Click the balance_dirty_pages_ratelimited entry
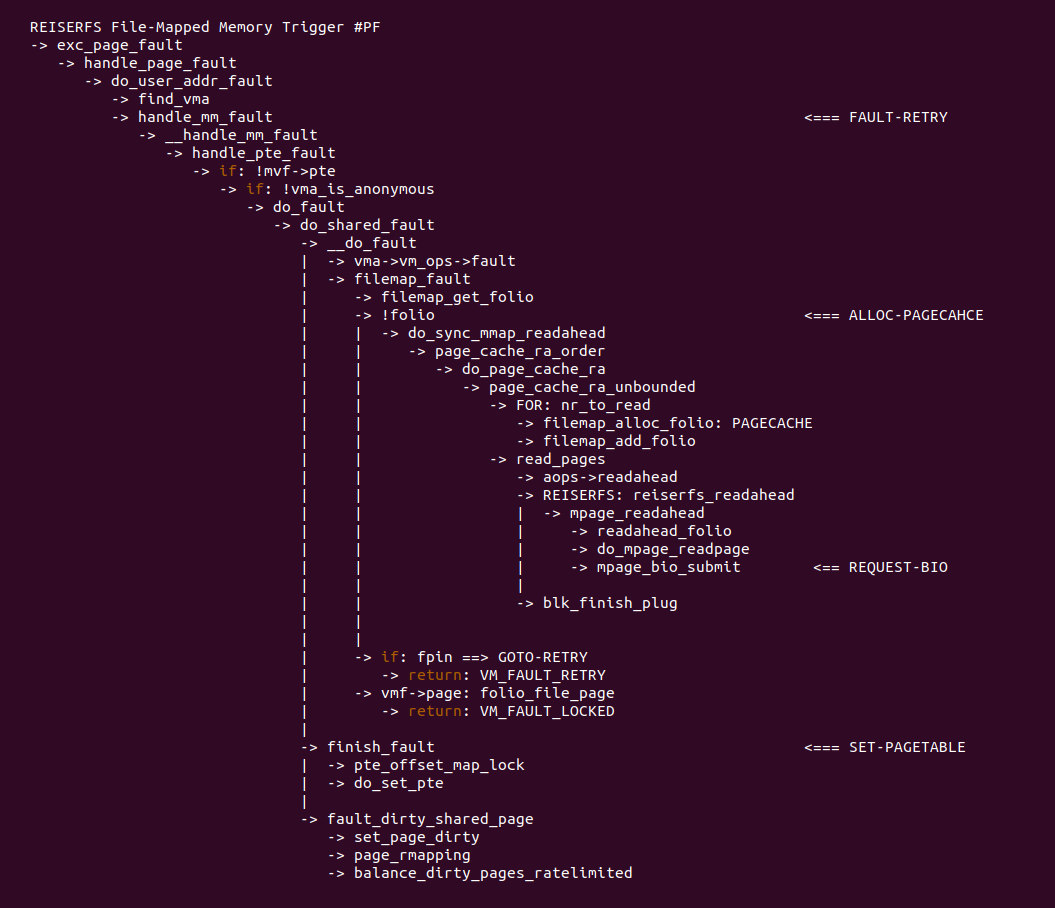 492,873
